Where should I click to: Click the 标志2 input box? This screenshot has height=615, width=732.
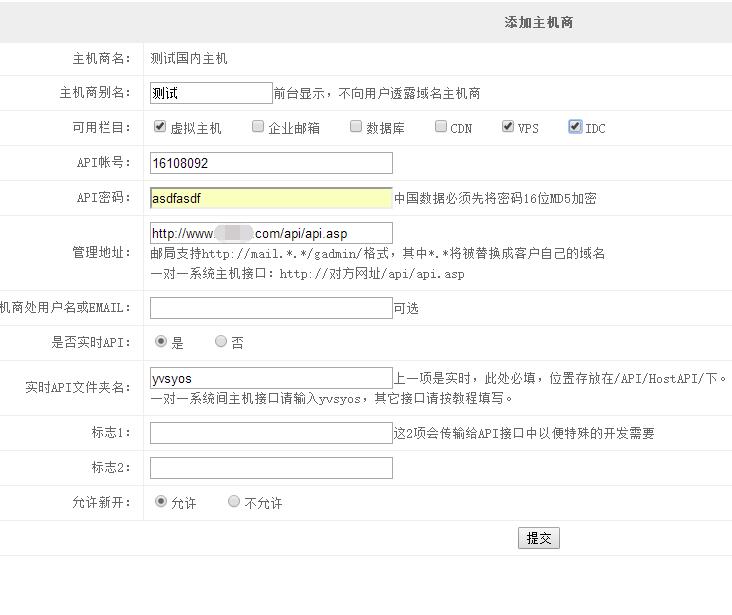click(271, 468)
